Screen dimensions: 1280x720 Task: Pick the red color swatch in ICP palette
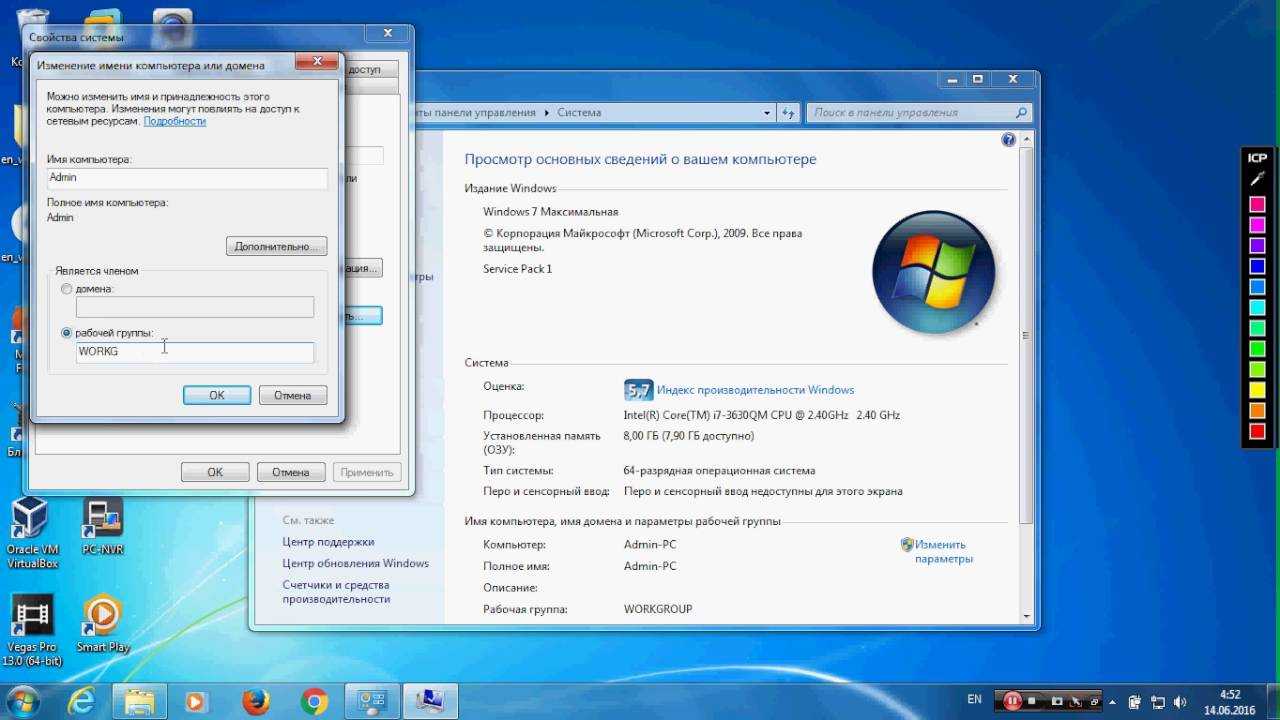1258,431
